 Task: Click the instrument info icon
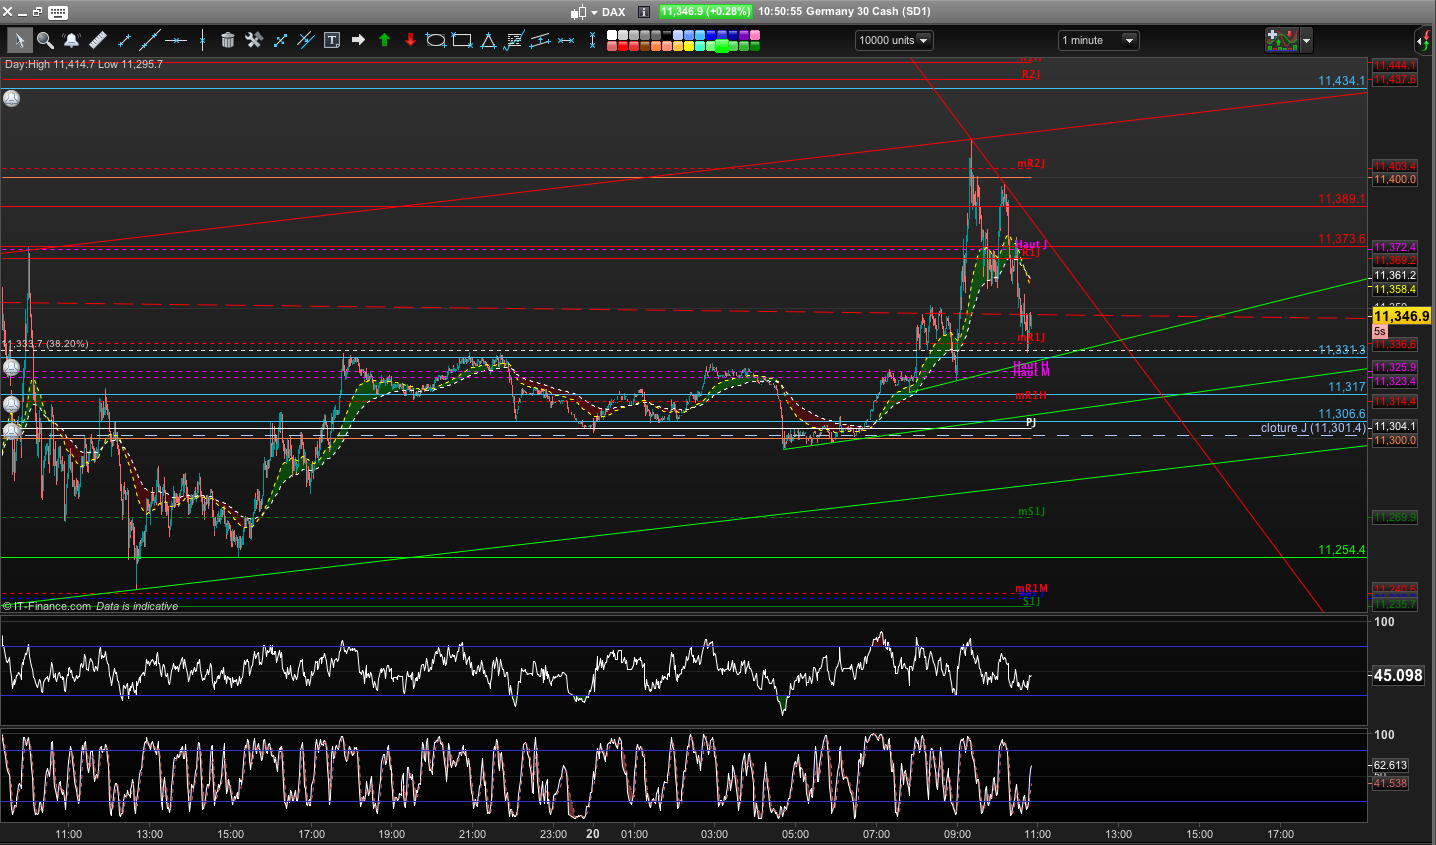coord(644,12)
